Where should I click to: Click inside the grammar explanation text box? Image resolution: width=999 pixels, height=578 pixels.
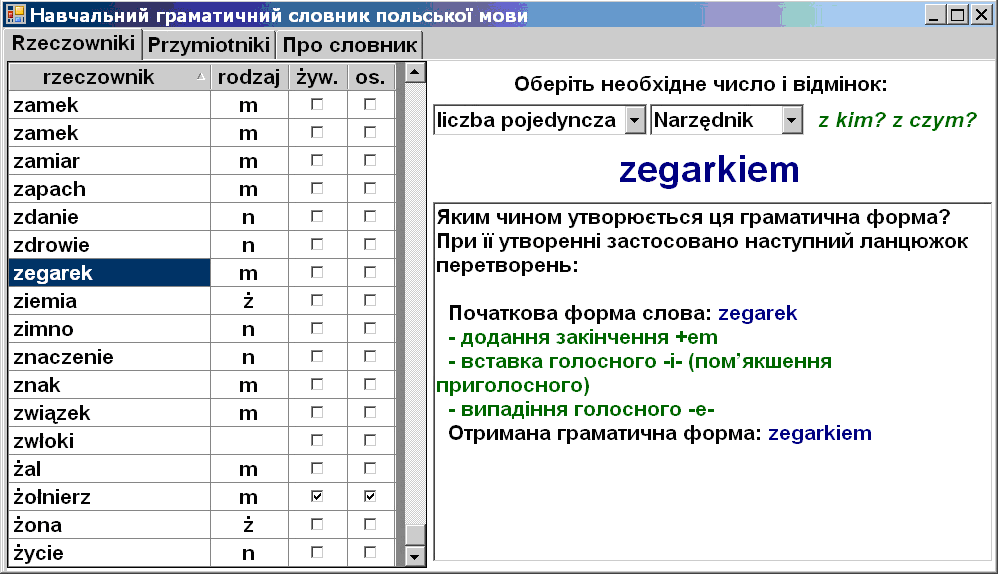pos(712,490)
